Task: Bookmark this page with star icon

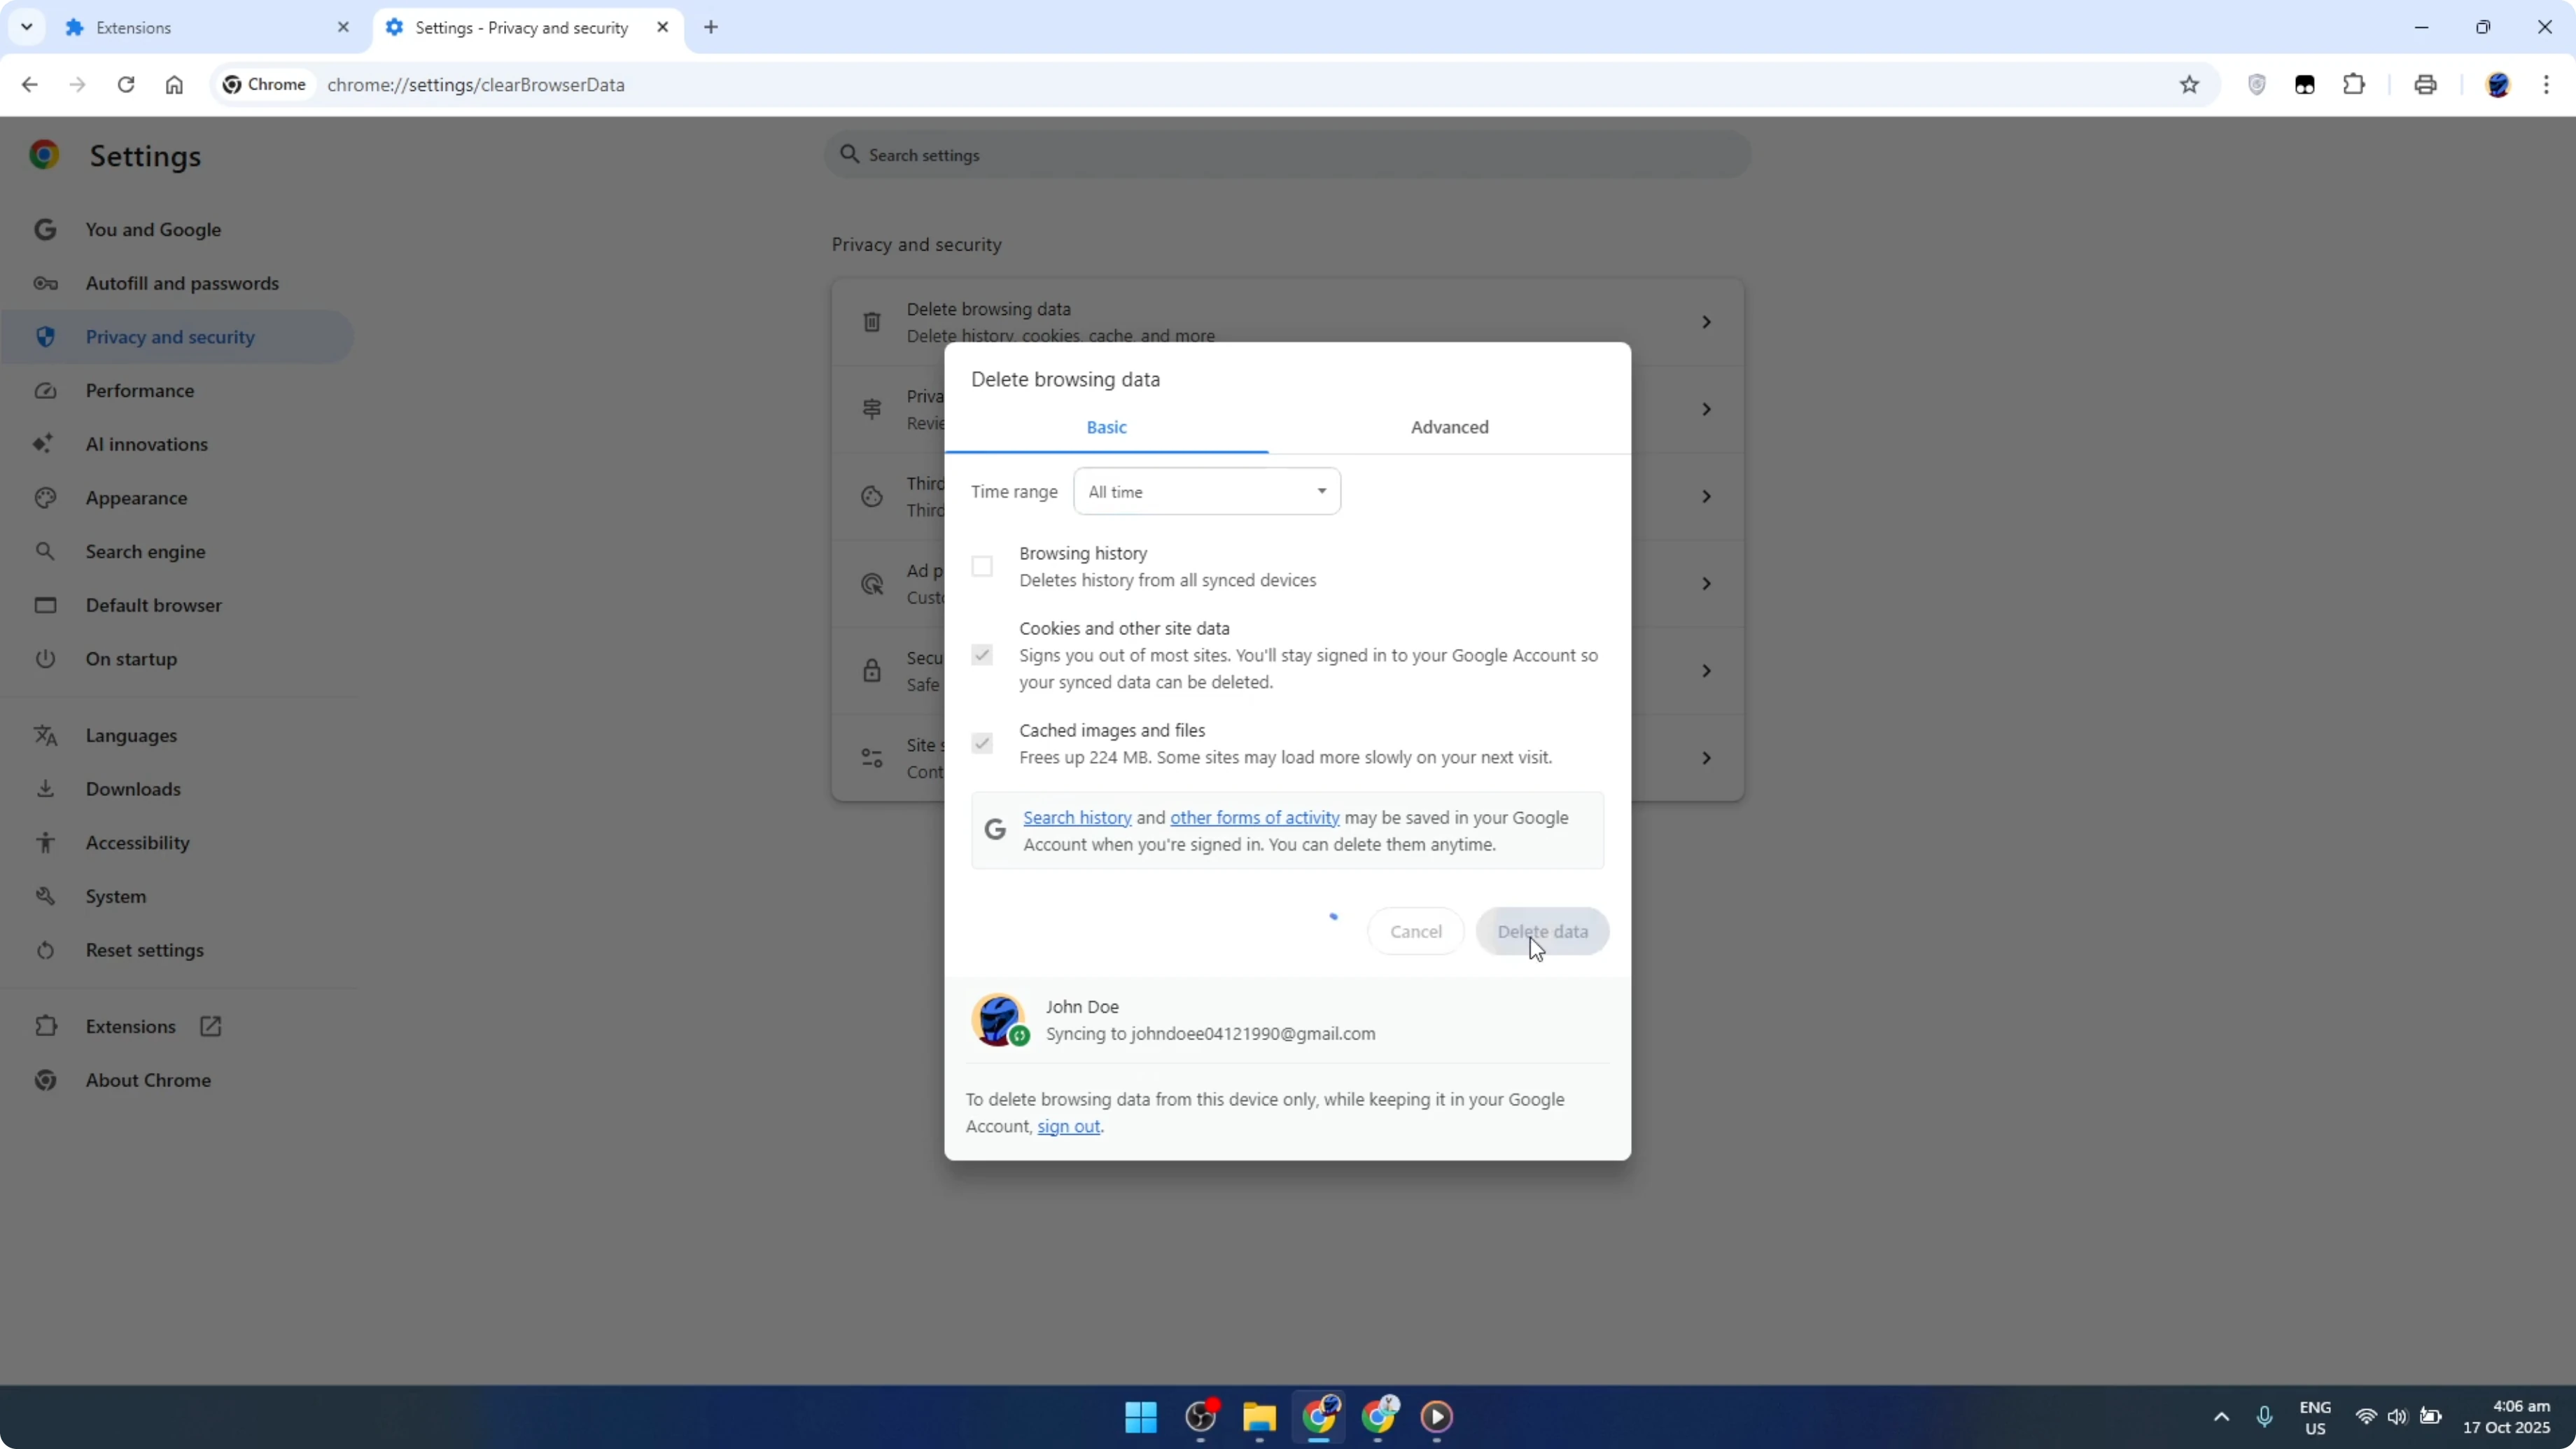Action: click(x=2190, y=85)
